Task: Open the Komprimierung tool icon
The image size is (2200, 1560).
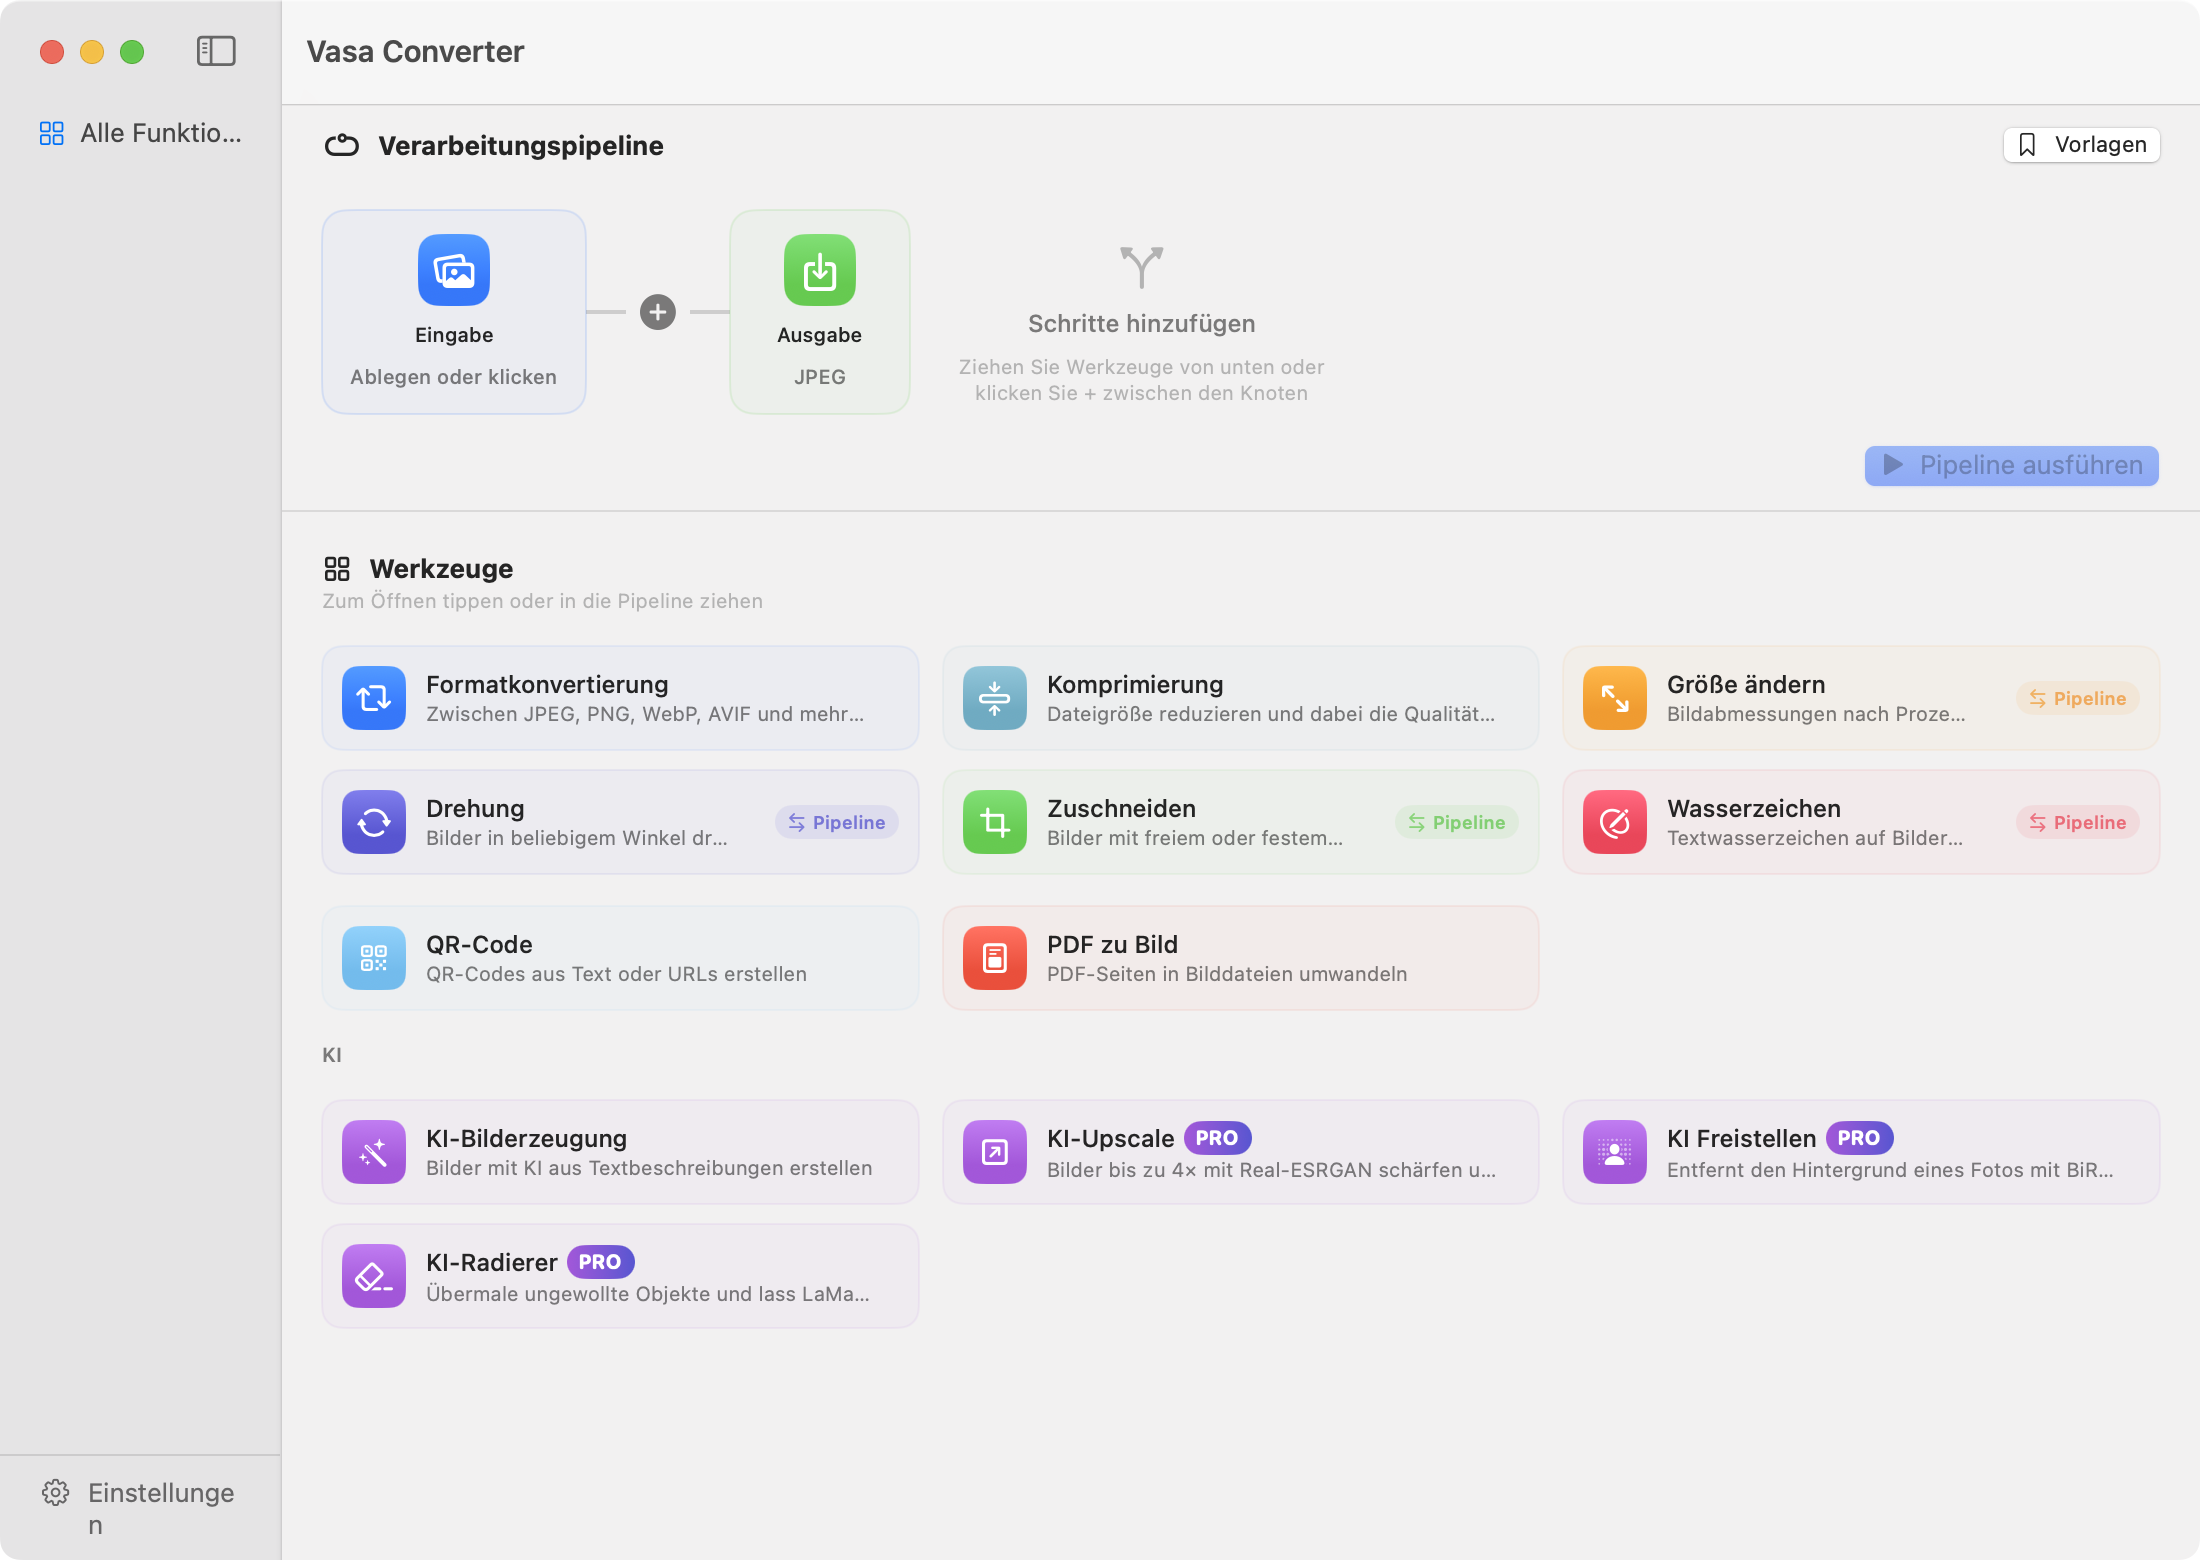Action: [x=995, y=698]
